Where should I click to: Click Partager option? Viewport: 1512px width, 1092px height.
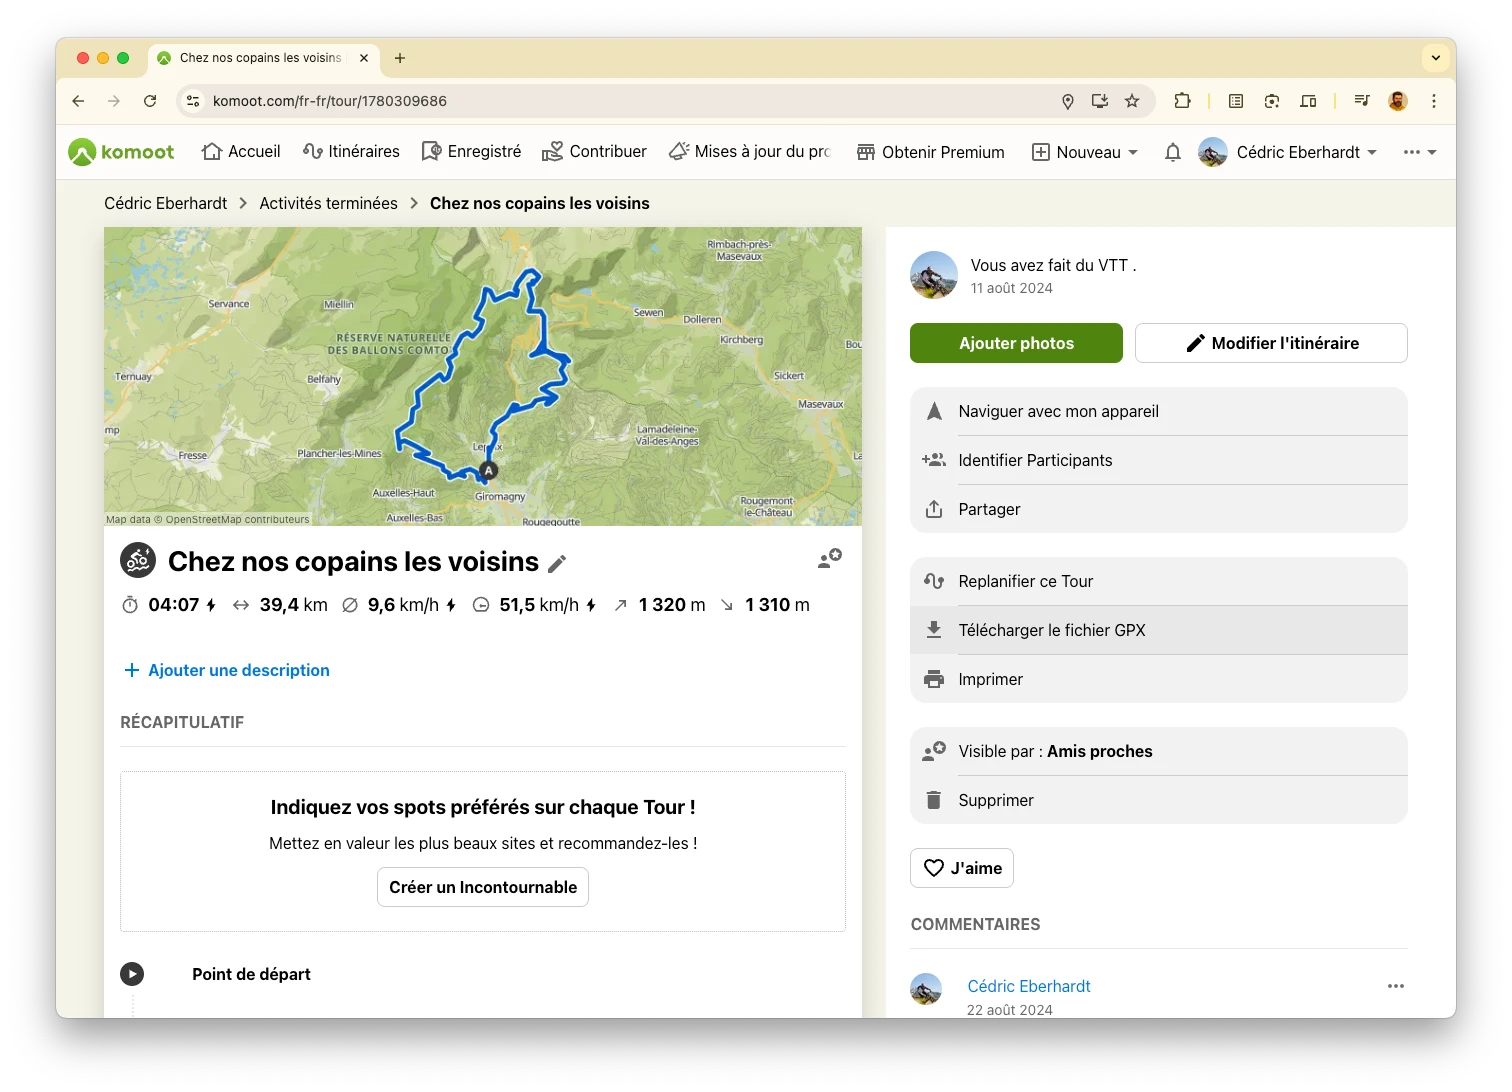[x=1159, y=509]
